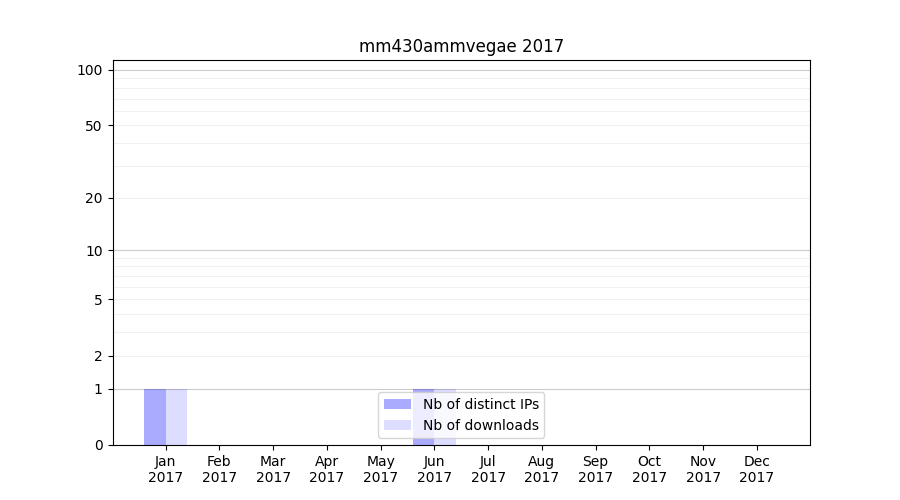This screenshot has height=500, width=900.
Task: Click the y-axis tick label 100
Action: pos(90,70)
